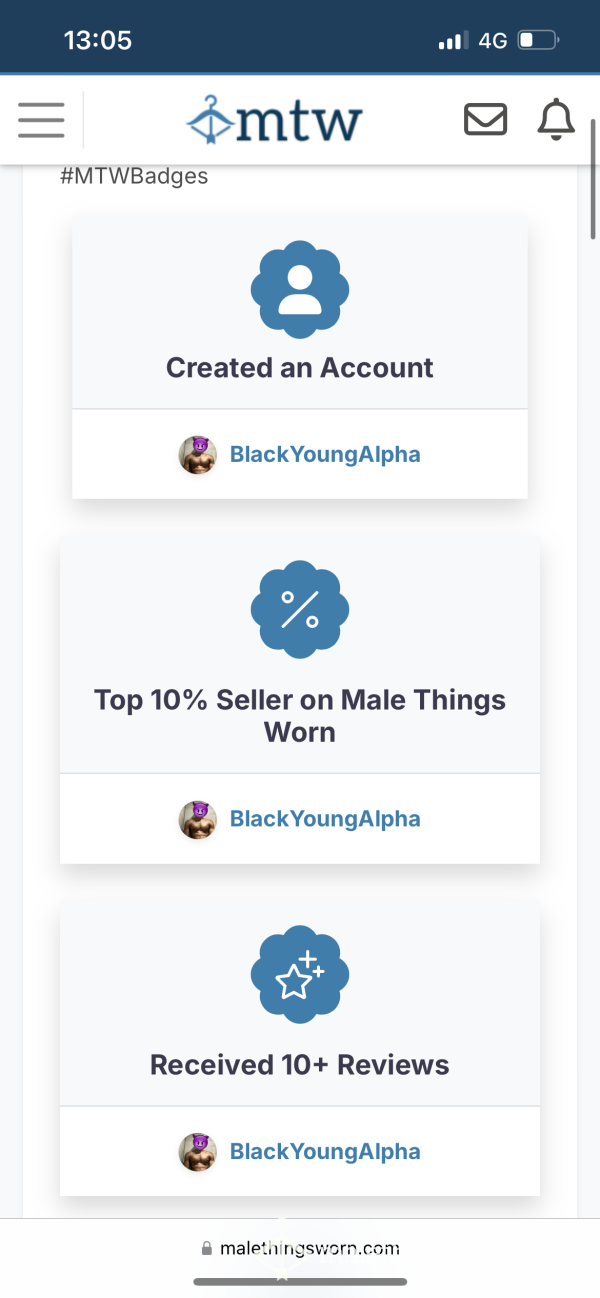The height and width of the screenshot is (1298, 600).
Task: Tap the #MTWBadges hashtag text
Action: pos(134,176)
